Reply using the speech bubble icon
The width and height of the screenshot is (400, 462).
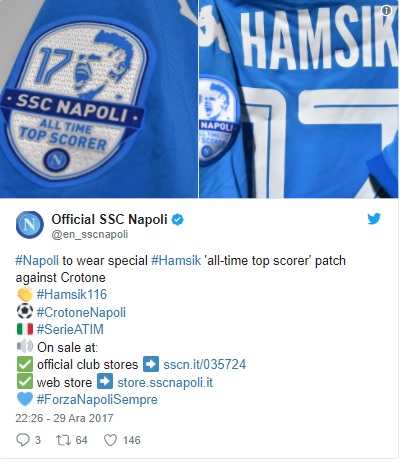point(23,440)
